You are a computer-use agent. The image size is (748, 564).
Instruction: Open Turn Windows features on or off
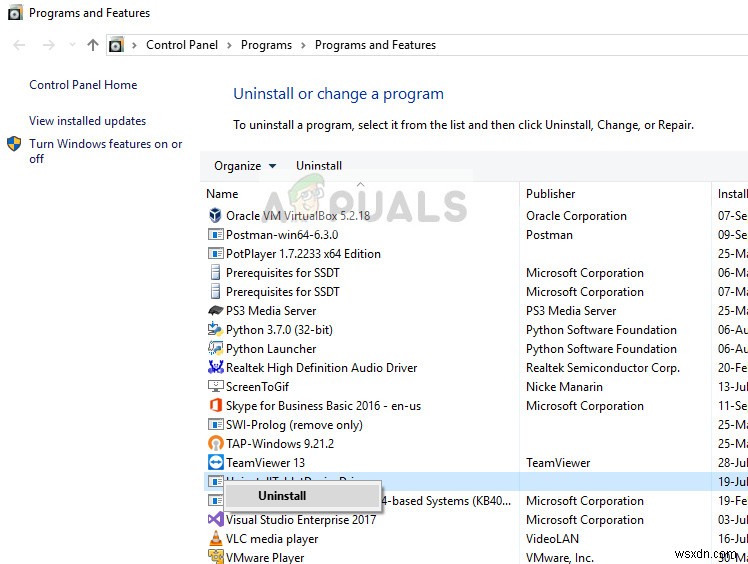pos(105,151)
